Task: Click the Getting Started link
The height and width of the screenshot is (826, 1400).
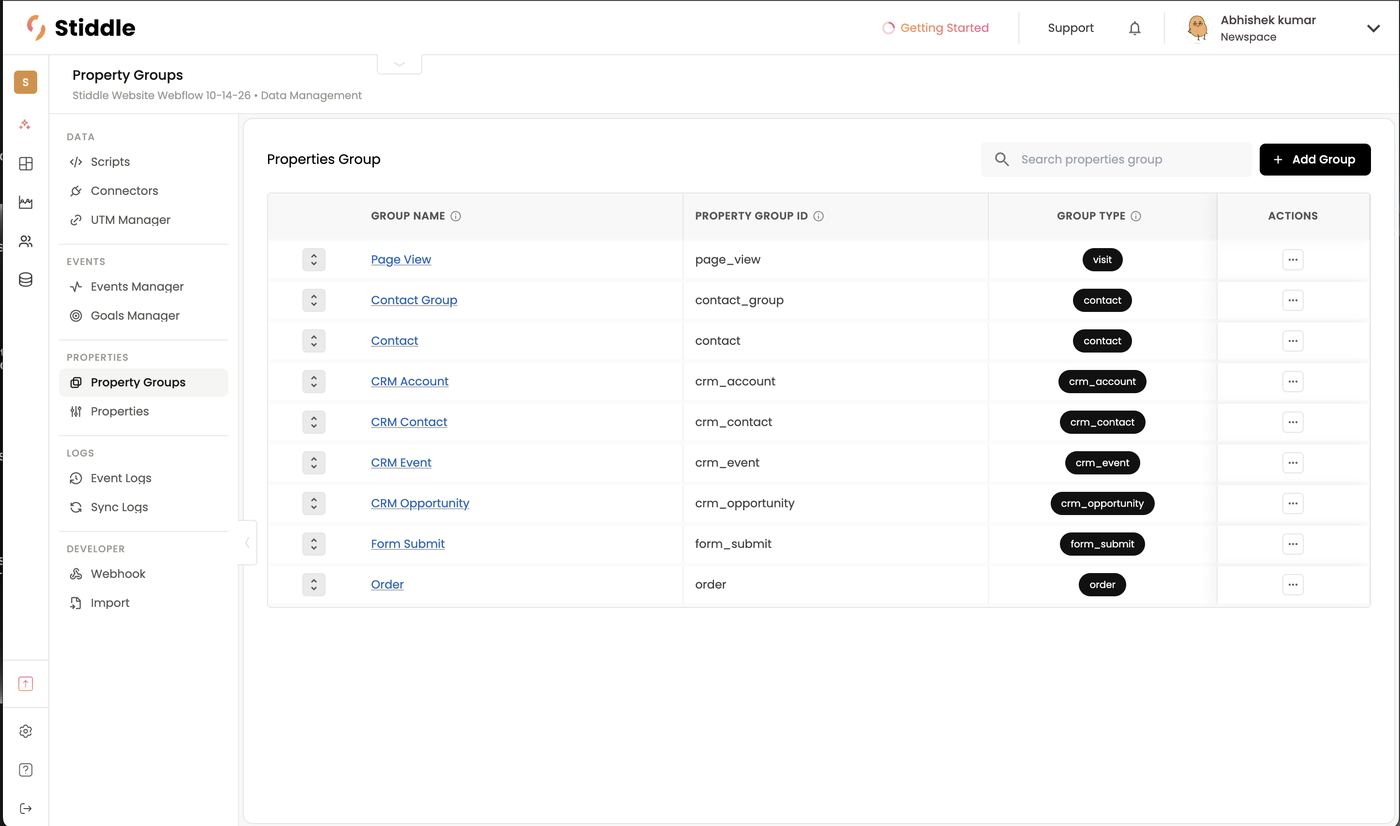Action: click(935, 28)
